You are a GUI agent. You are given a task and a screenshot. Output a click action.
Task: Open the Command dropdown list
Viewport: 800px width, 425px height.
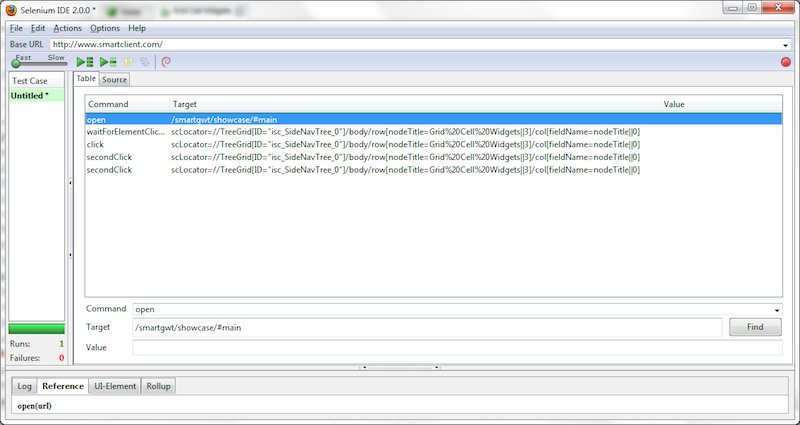(x=777, y=310)
